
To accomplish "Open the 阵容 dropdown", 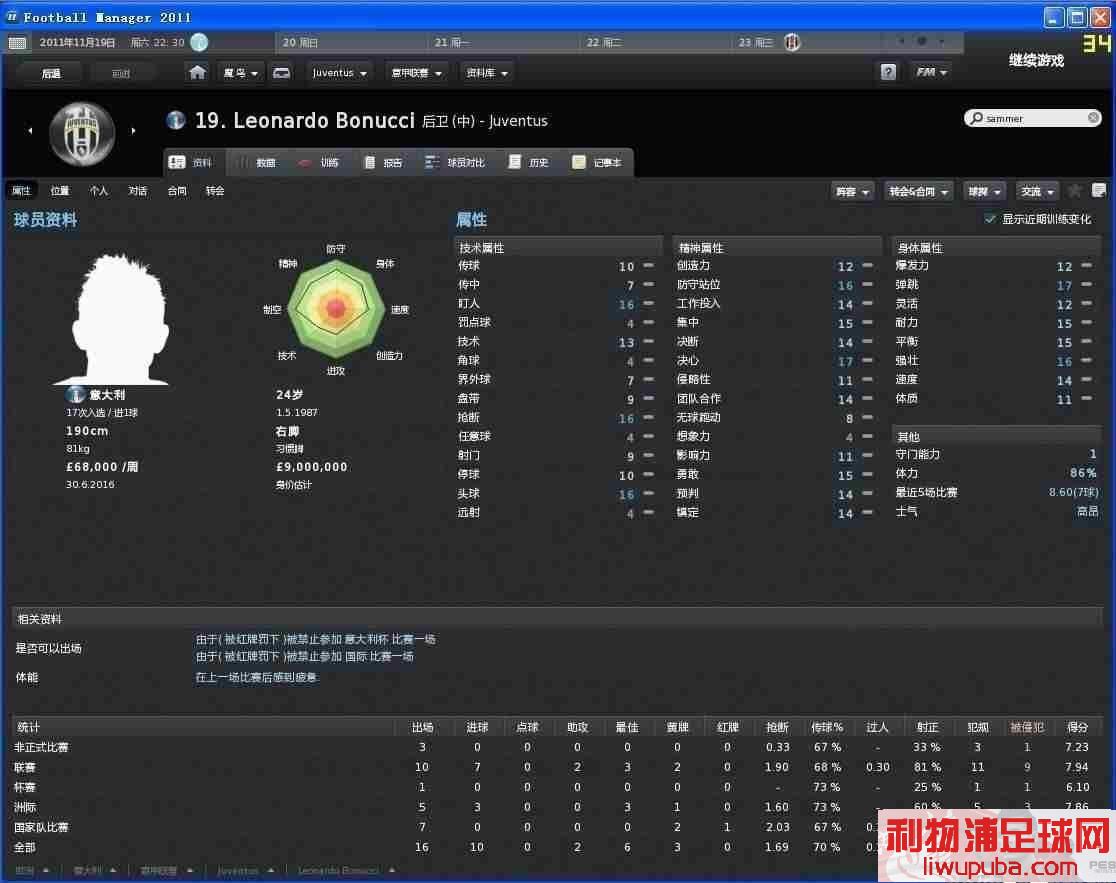I will 852,191.
